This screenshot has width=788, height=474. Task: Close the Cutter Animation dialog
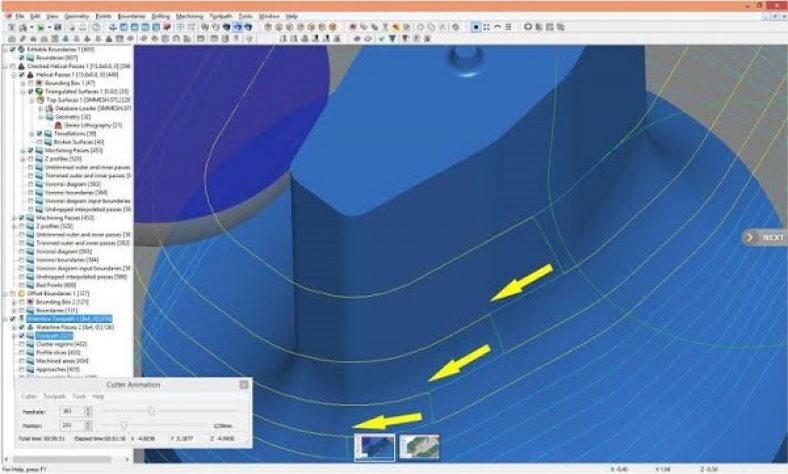(x=244, y=385)
